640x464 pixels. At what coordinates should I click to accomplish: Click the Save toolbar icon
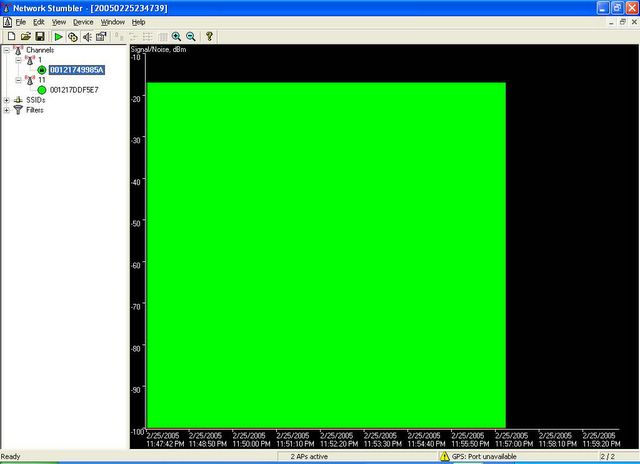coord(39,36)
